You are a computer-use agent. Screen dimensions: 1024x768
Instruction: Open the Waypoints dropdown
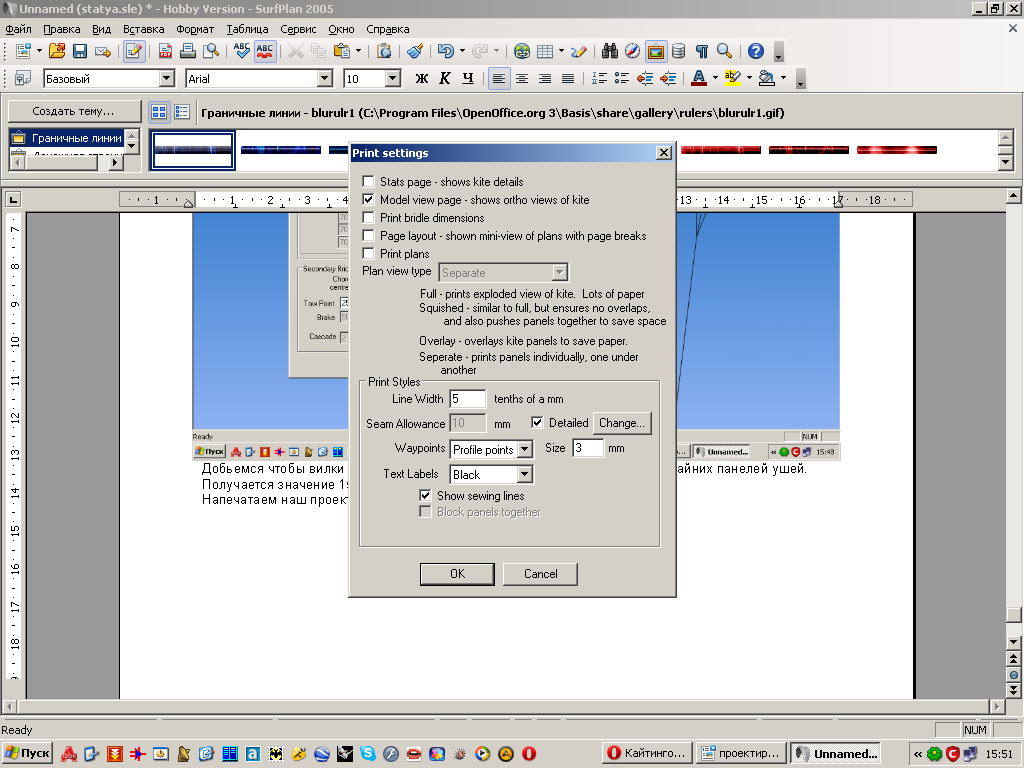(525, 450)
